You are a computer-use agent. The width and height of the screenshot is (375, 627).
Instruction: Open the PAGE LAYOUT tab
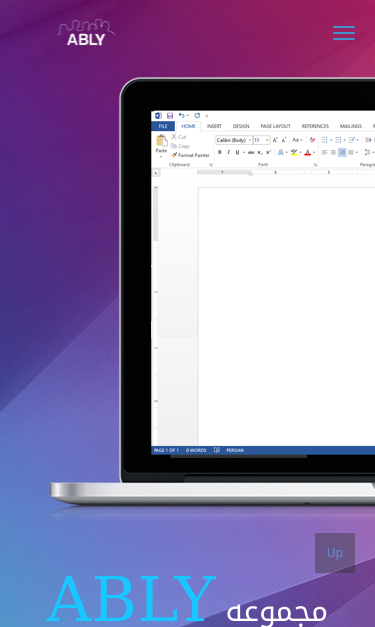click(275, 126)
